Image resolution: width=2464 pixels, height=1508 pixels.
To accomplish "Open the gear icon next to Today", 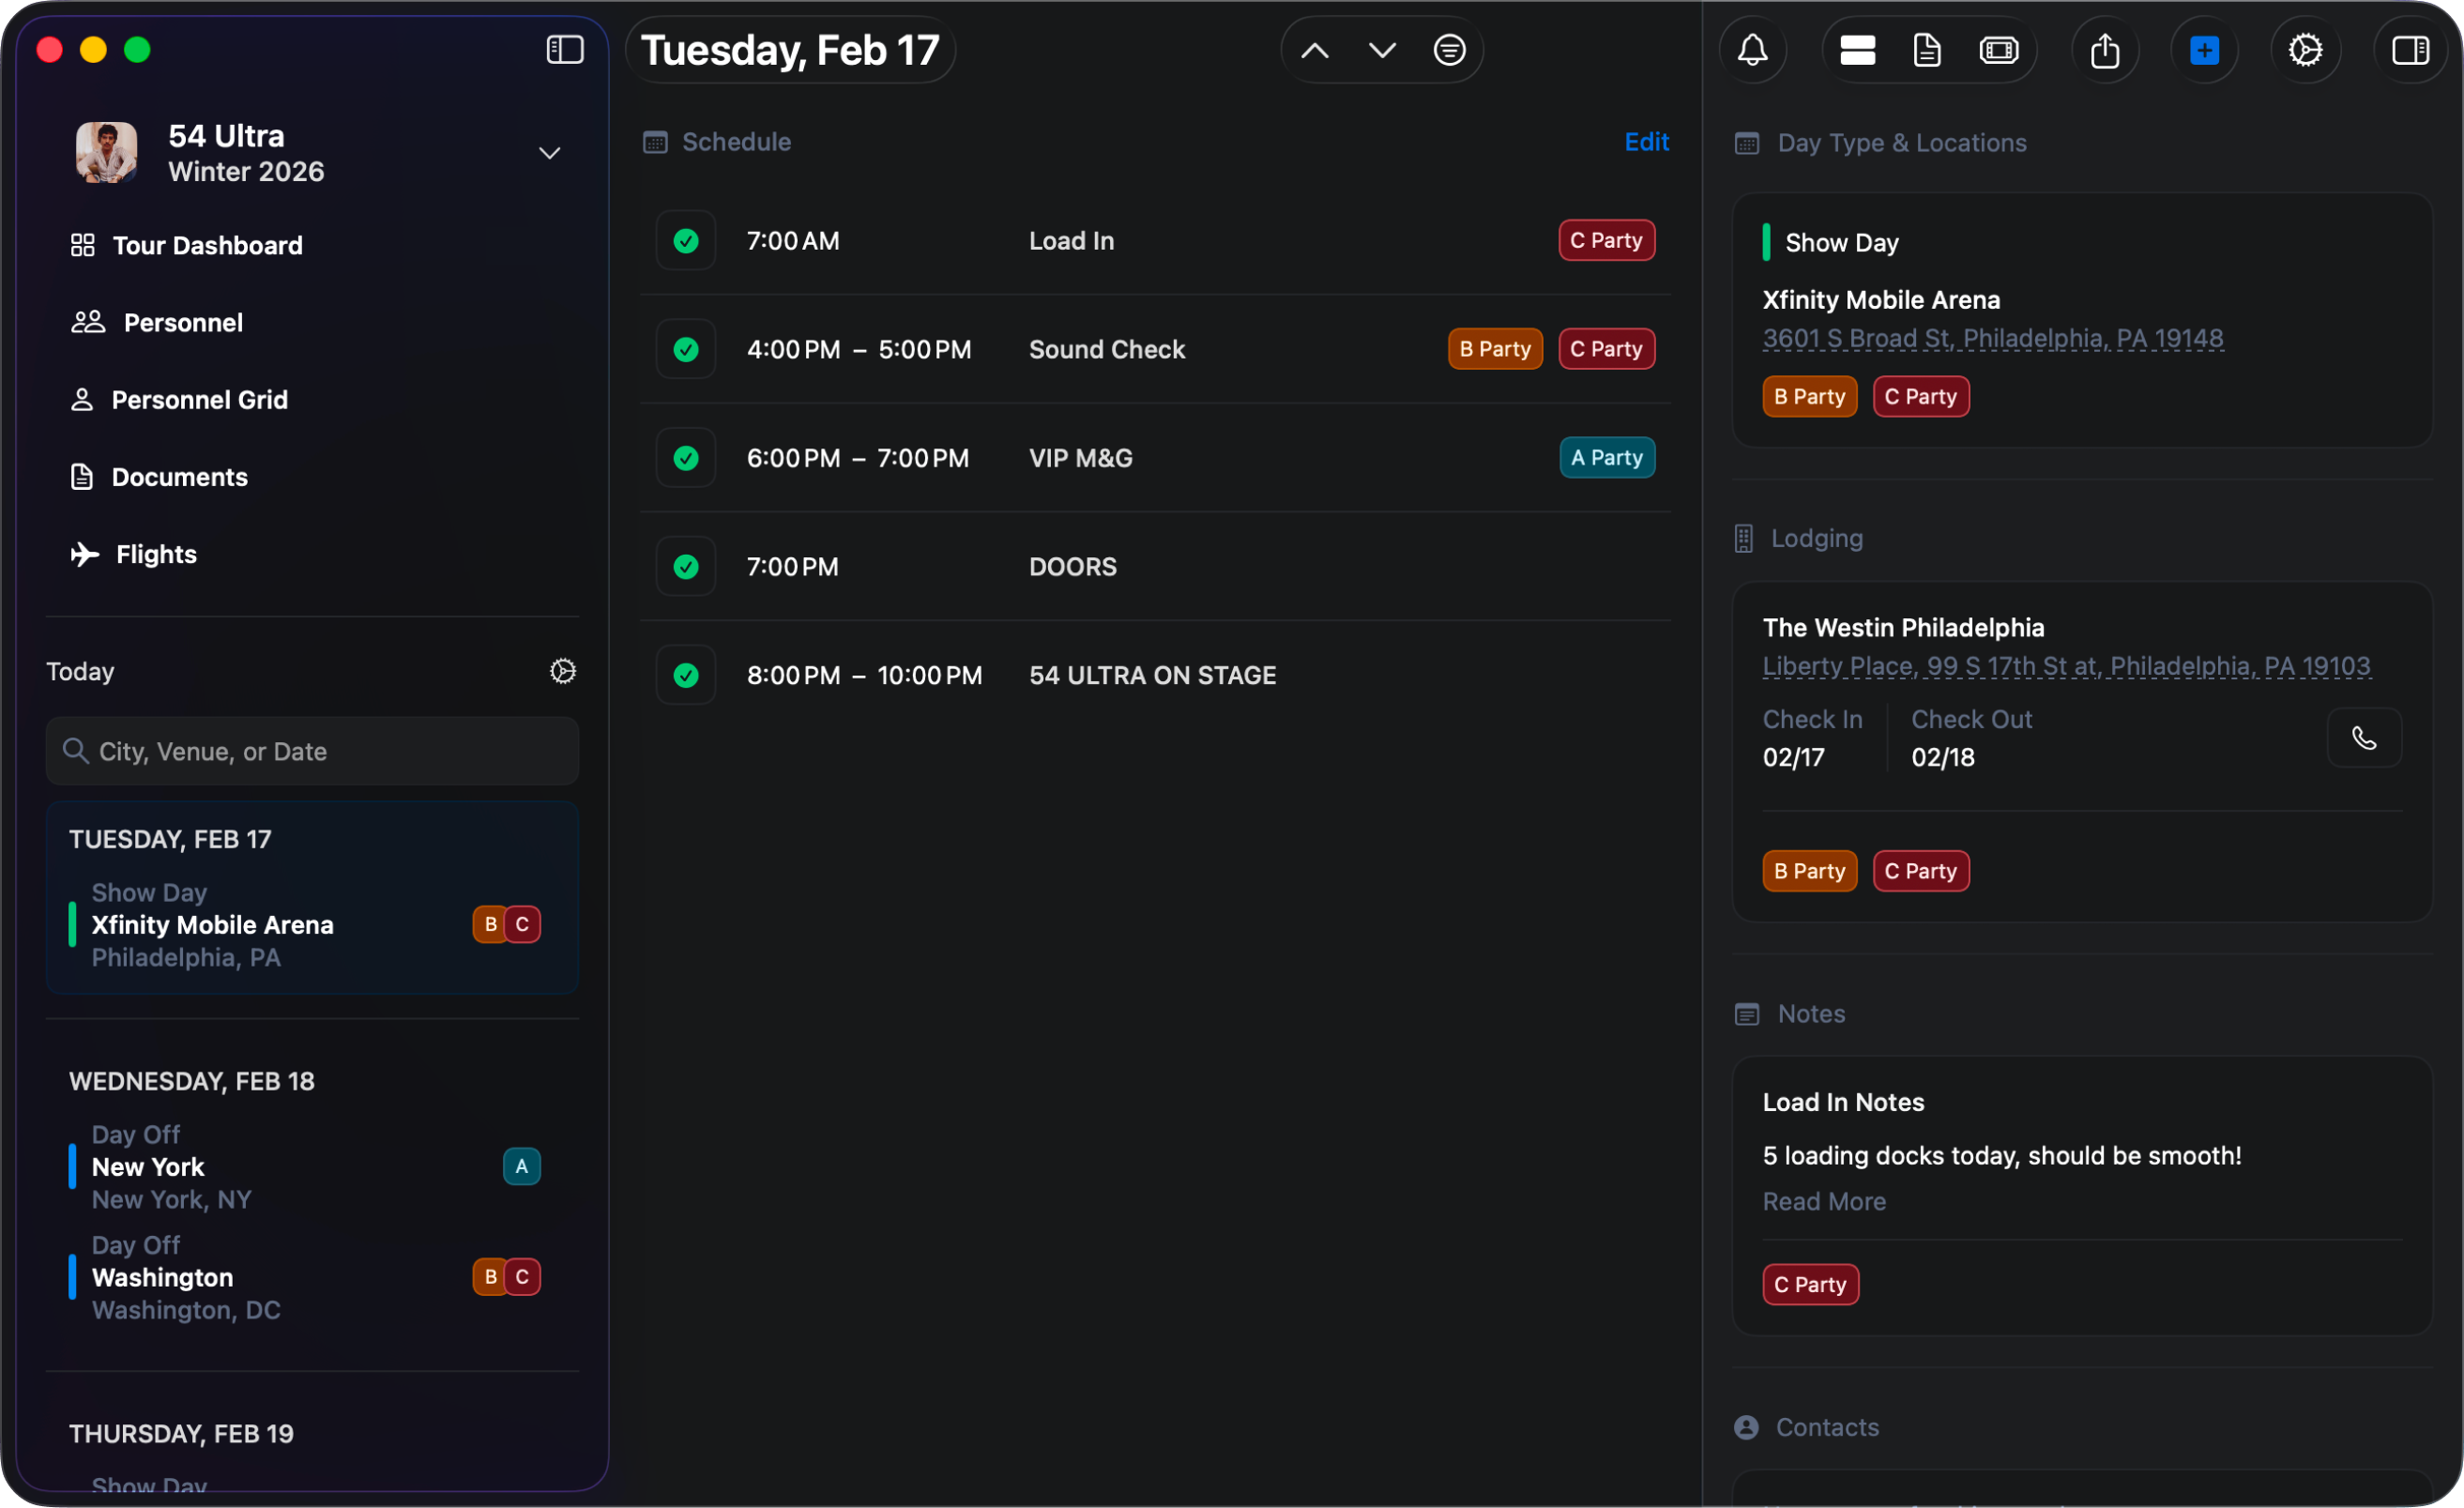I will pyautogui.click(x=562, y=671).
